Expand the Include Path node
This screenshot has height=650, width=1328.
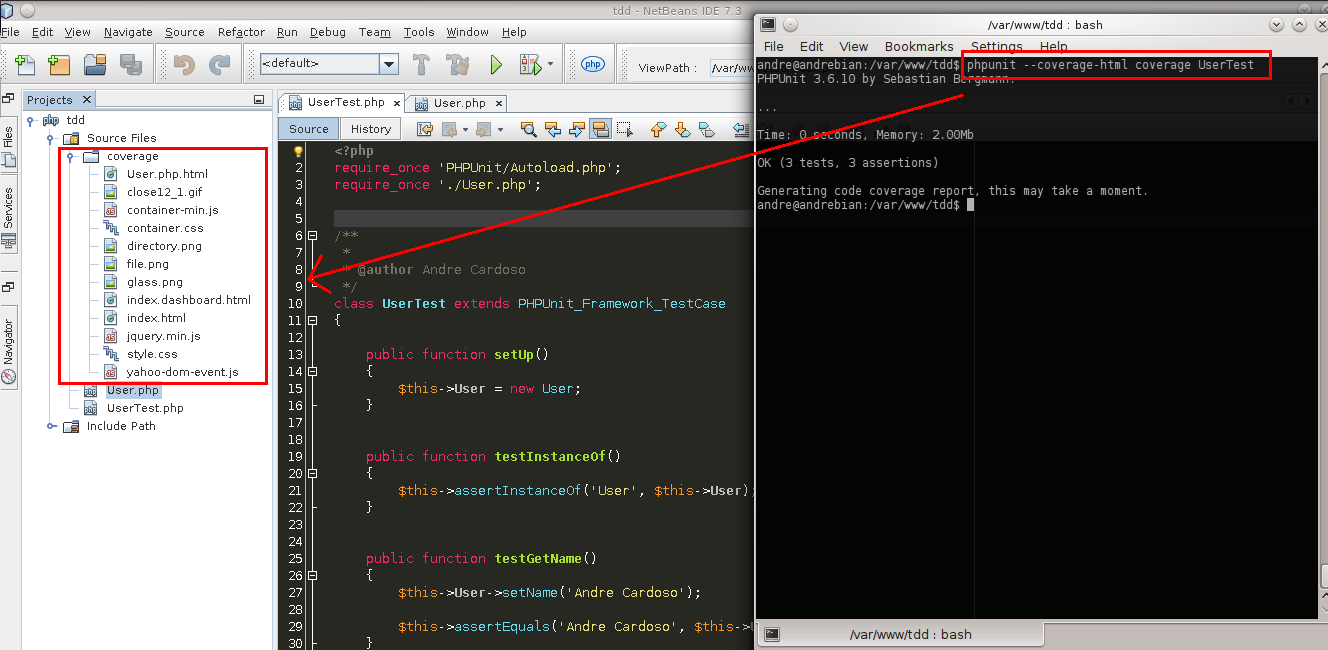[50, 426]
